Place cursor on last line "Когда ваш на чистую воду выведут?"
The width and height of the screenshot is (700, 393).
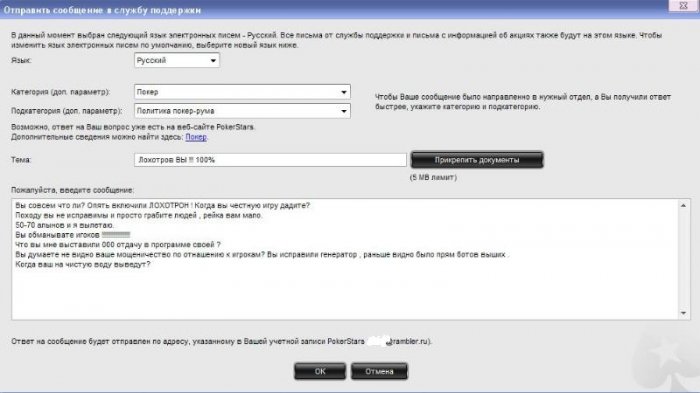tap(83, 264)
